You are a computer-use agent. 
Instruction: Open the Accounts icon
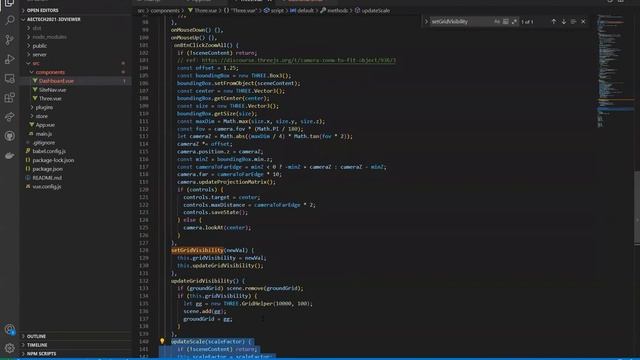pyautogui.click(x=9, y=329)
